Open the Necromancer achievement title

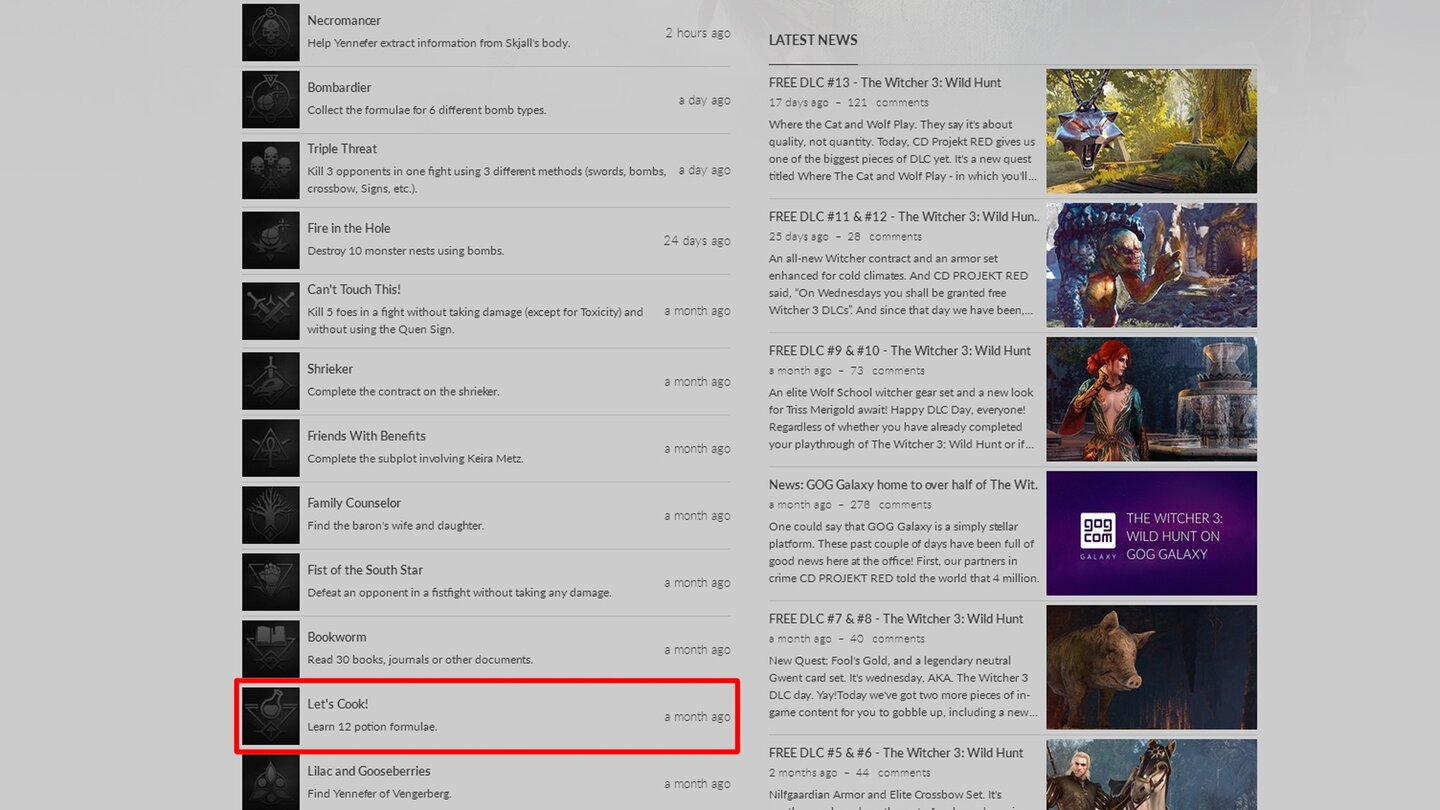(344, 21)
